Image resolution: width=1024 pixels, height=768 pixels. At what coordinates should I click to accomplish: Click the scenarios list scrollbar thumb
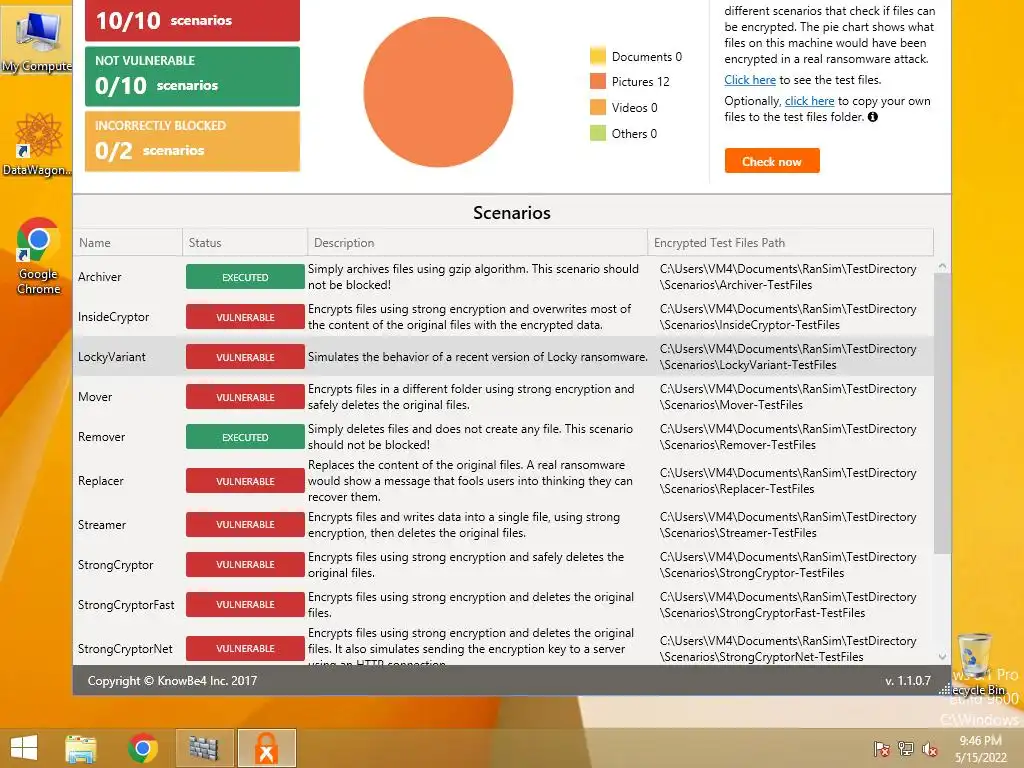pos(942,413)
